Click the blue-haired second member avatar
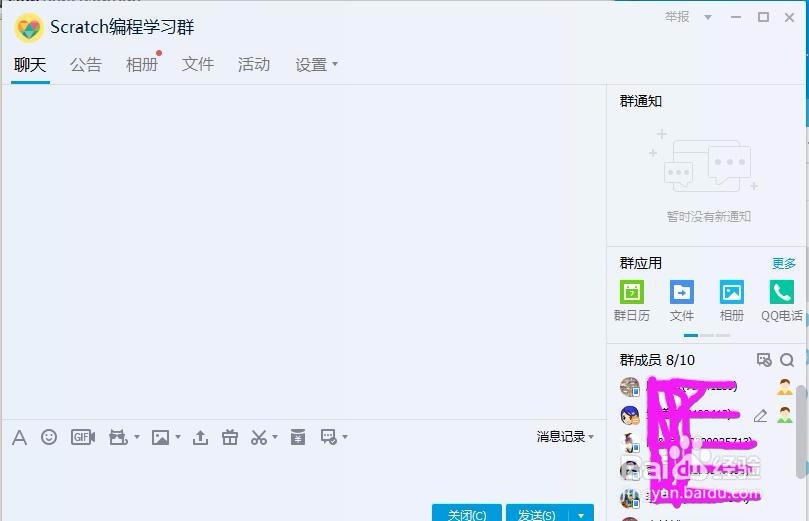The width and height of the screenshot is (809, 521). pyautogui.click(x=630, y=415)
